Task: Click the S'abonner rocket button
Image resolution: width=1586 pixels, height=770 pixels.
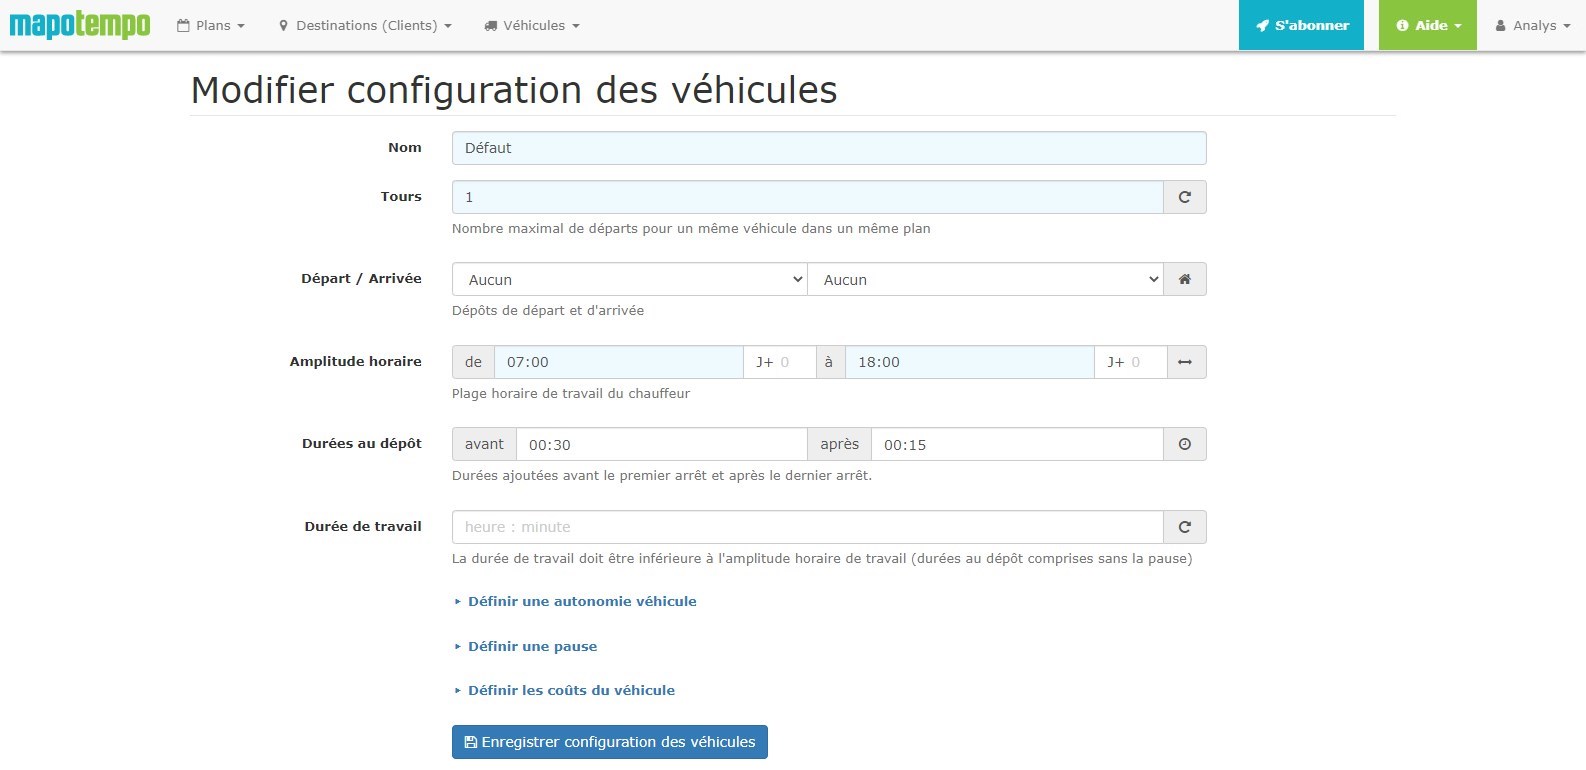Action: coord(1301,25)
